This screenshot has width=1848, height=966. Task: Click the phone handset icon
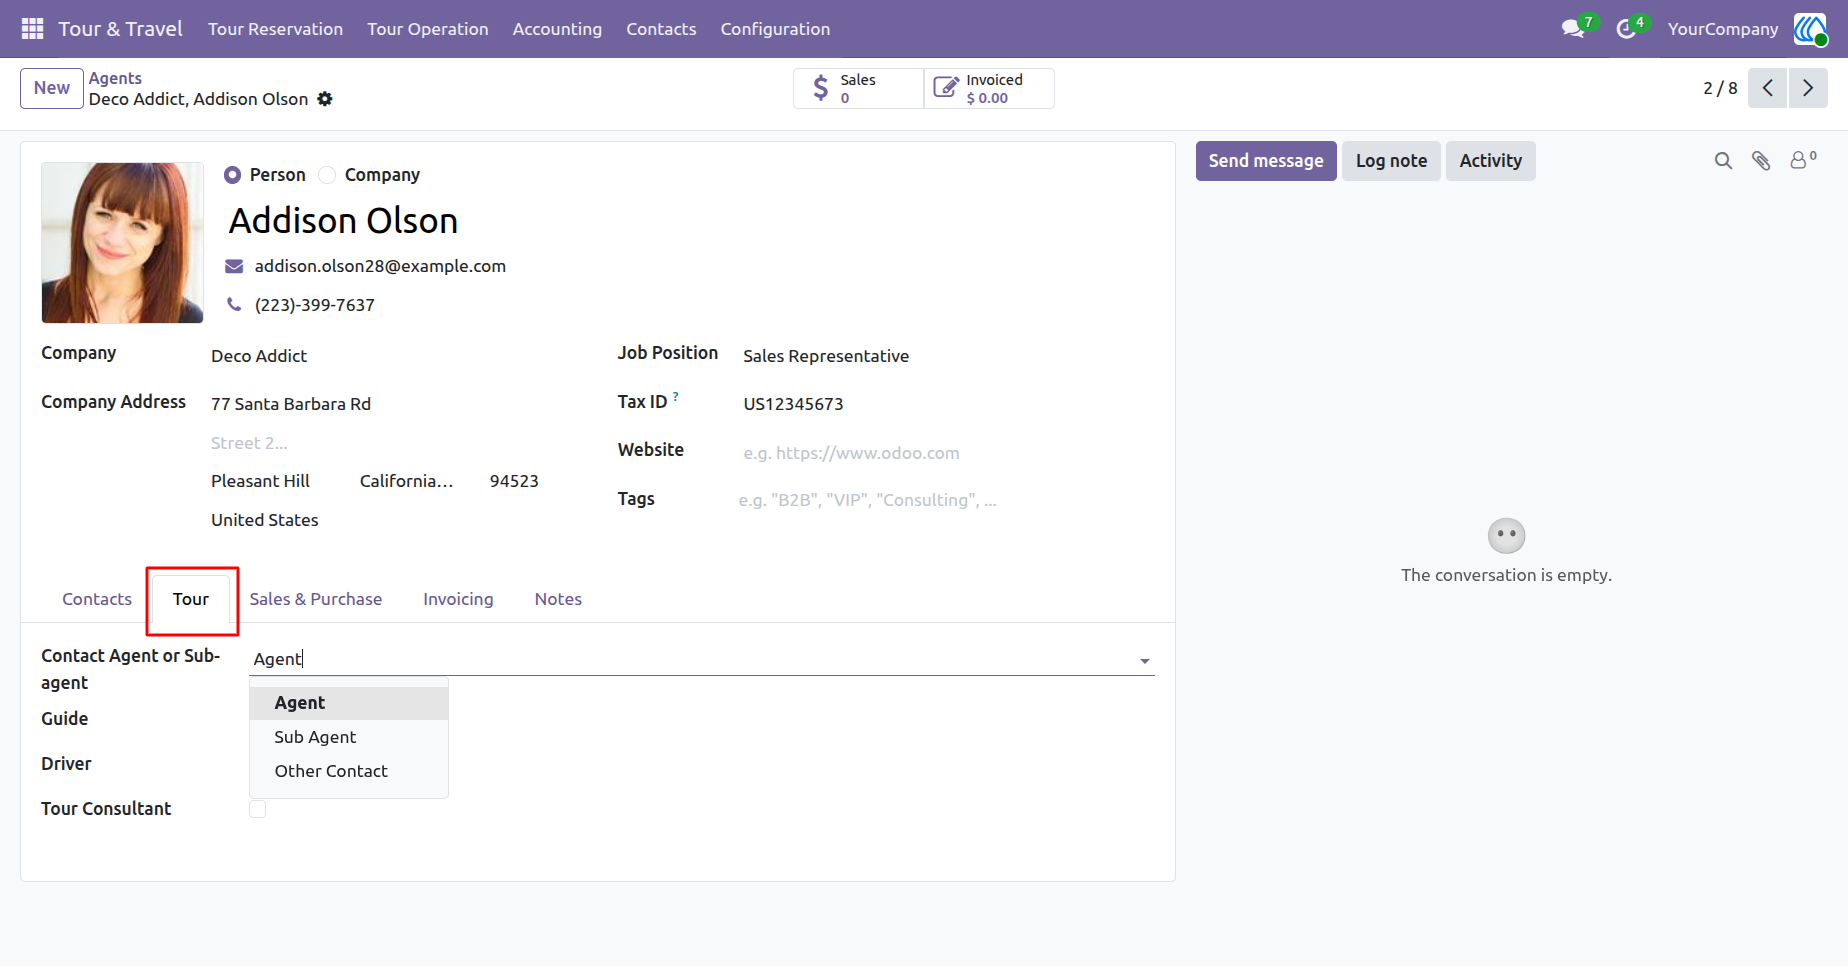pyautogui.click(x=234, y=304)
